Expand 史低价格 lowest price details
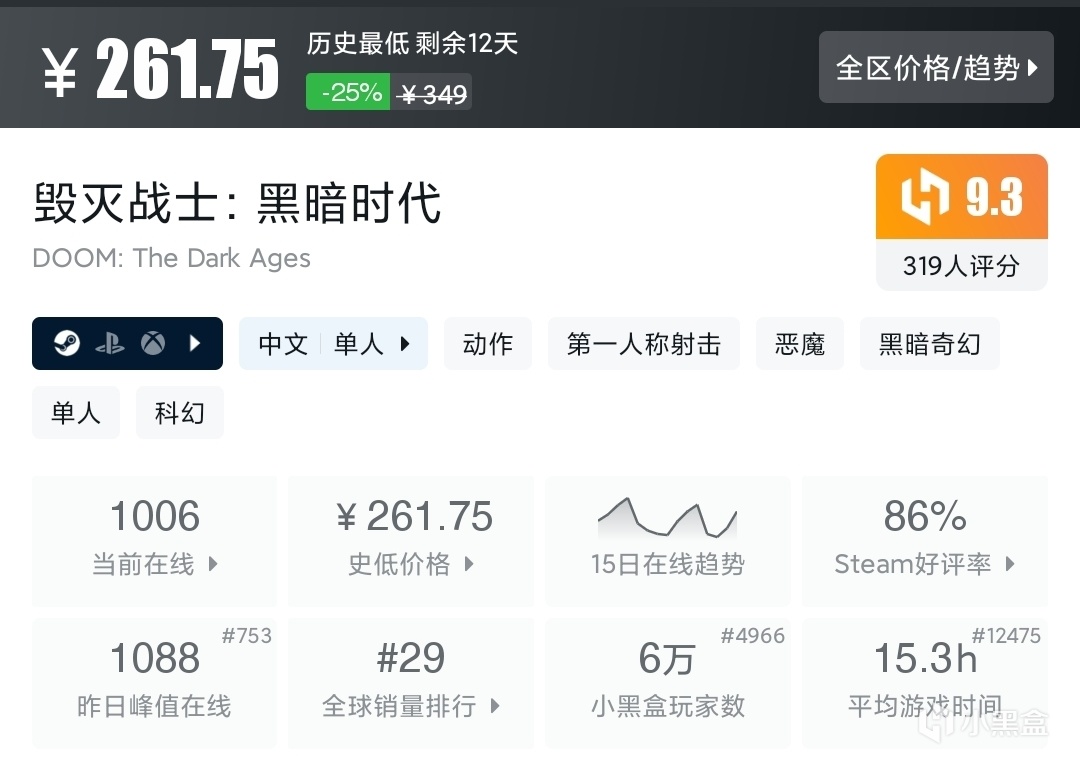The image size is (1080, 762). [x=411, y=541]
